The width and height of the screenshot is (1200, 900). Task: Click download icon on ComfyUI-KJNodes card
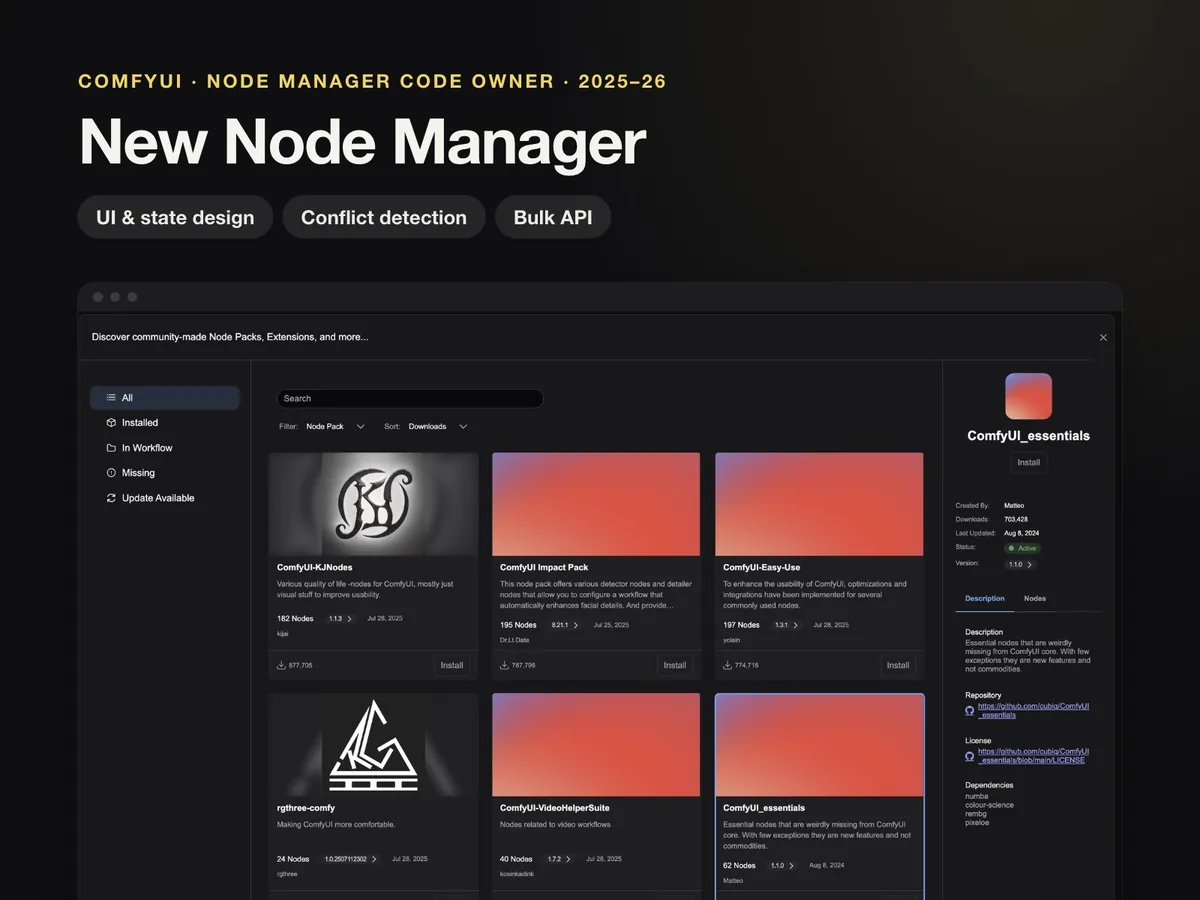(x=281, y=665)
